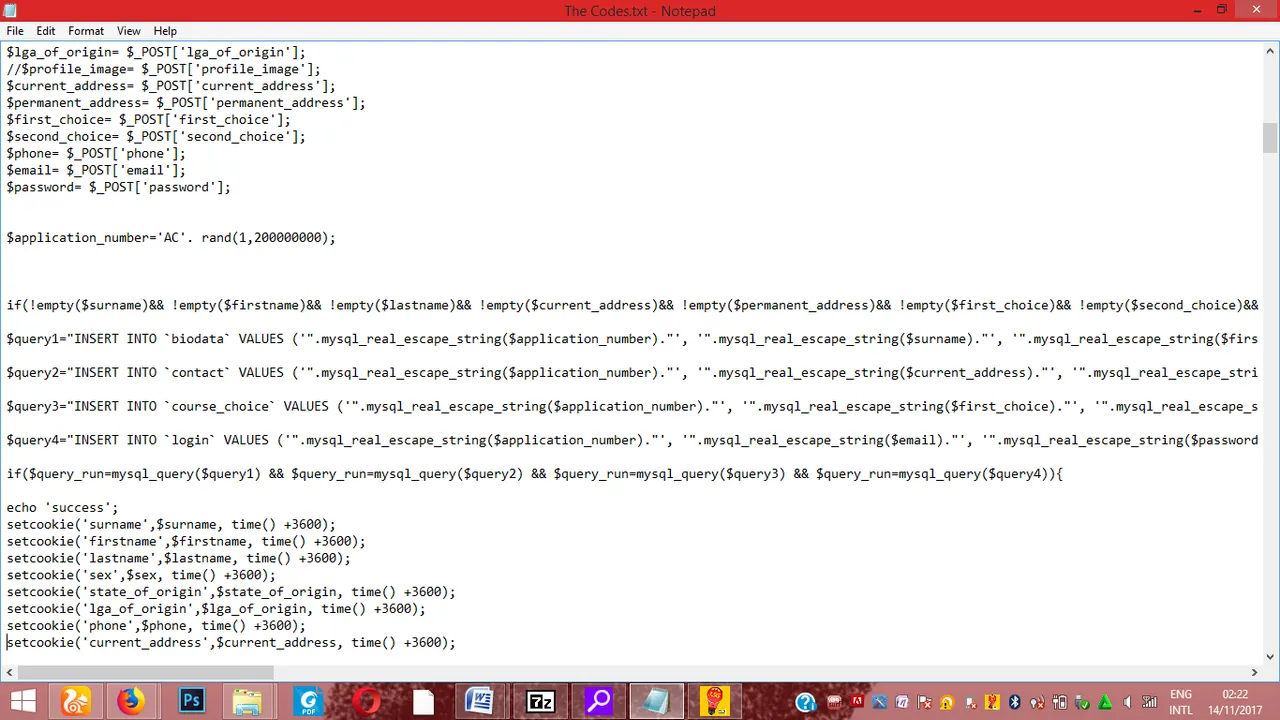Image resolution: width=1280 pixels, height=720 pixels.
Task: Open the View menu
Action: 128,31
